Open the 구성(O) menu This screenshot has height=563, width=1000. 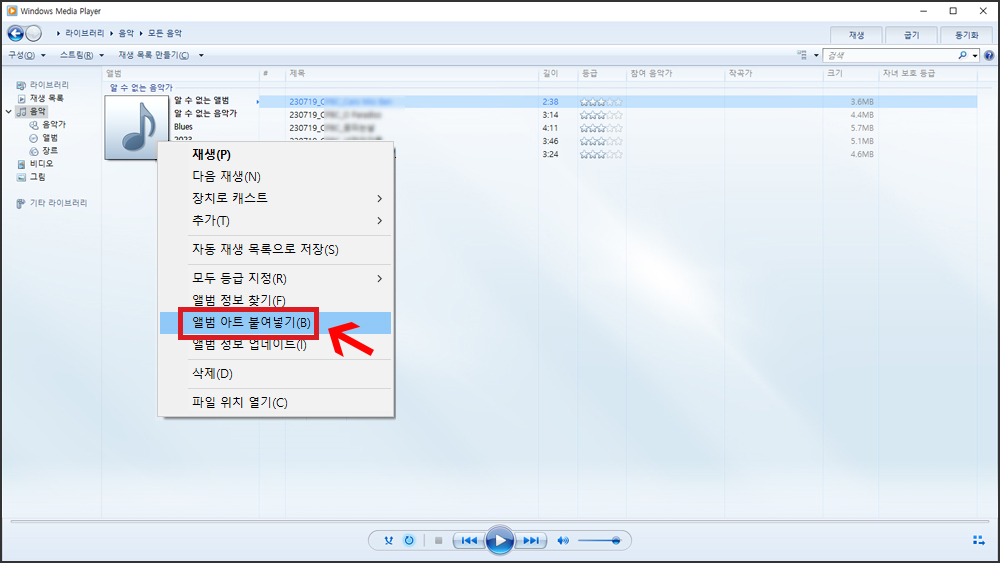(27, 55)
